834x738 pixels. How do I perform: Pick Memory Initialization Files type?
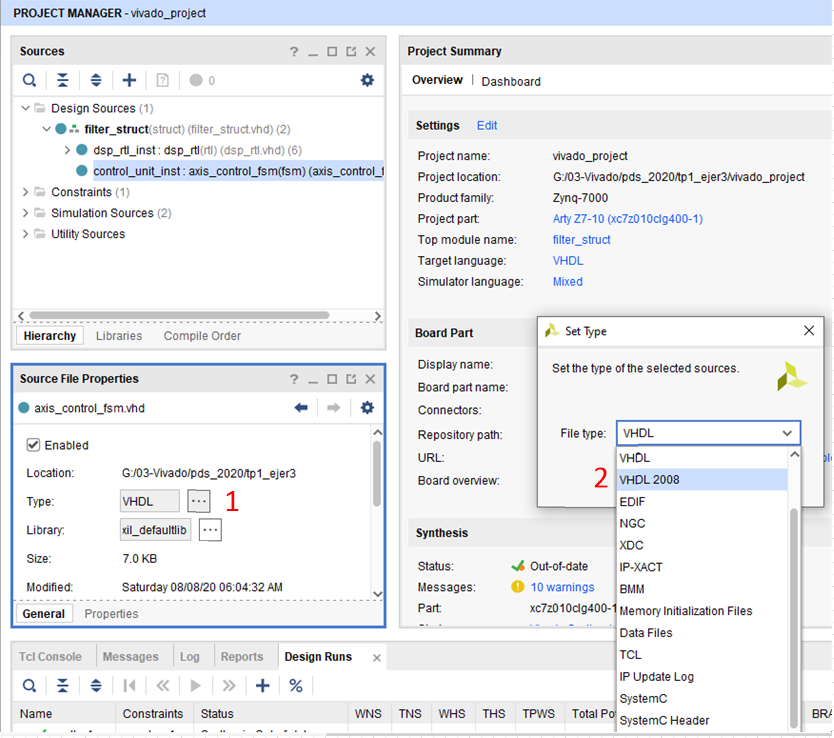(x=702, y=611)
